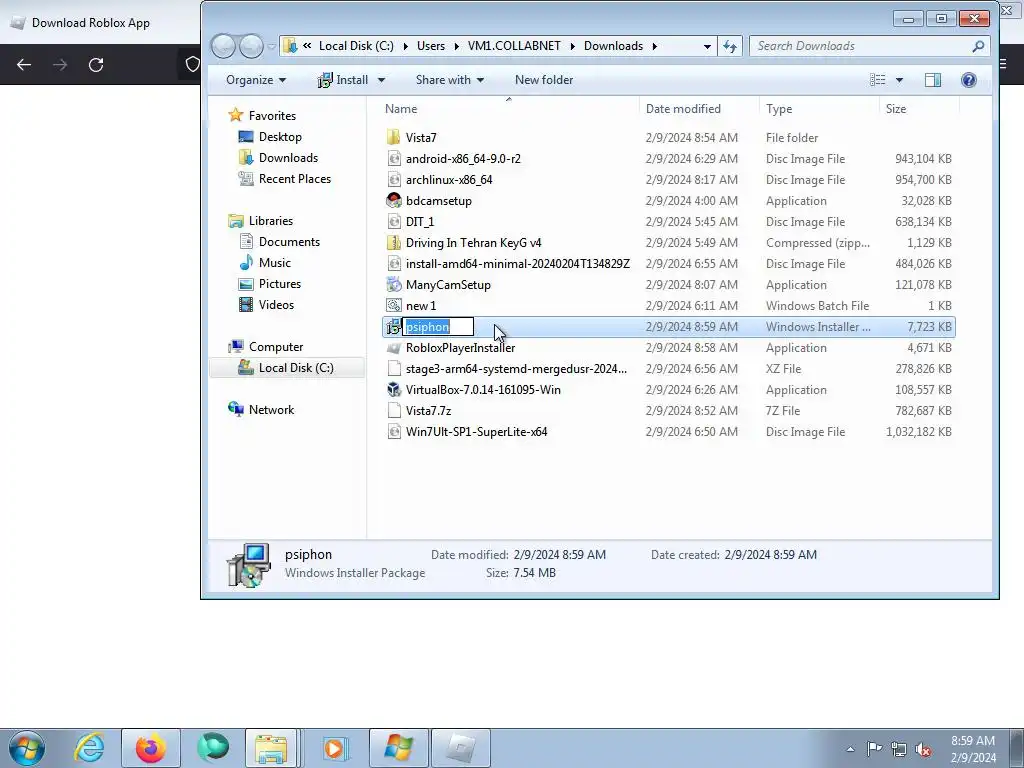Click Change your view button
The image size is (1024, 768).
coord(878,80)
